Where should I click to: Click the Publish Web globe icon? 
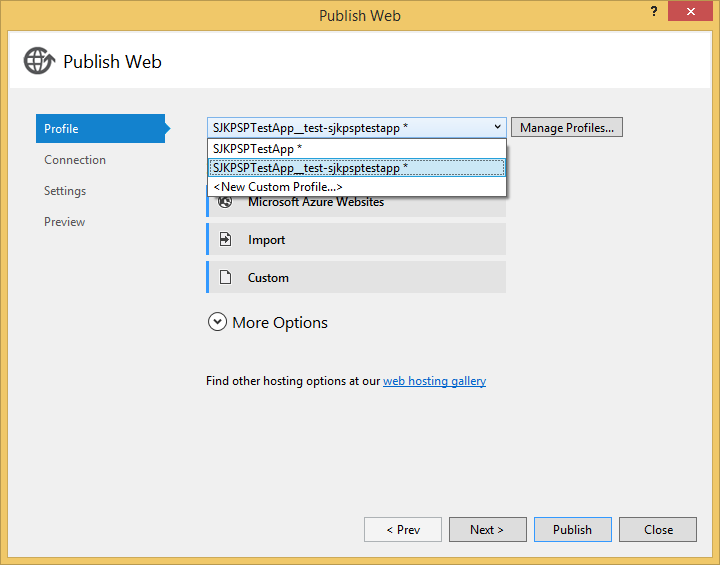pos(39,61)
